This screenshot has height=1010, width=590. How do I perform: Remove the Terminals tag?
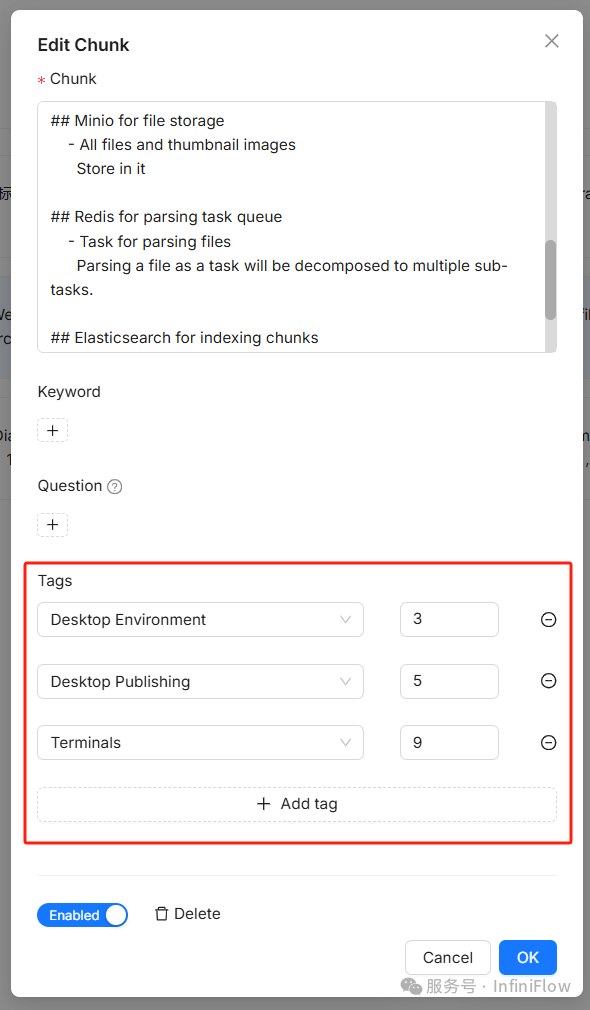pyautogui.click(x=548, y=743)
